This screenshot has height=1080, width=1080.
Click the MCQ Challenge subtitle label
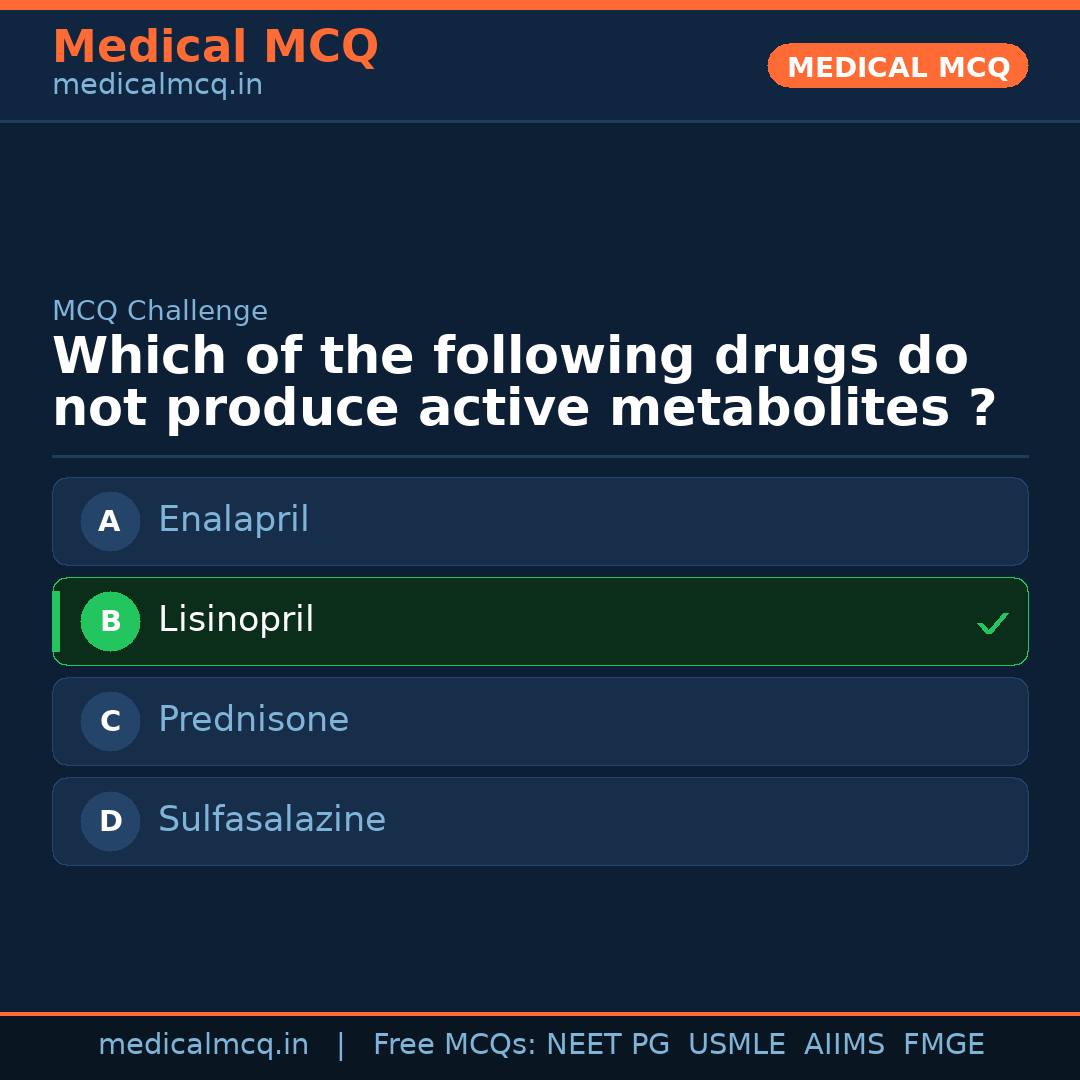coord(160,311)
